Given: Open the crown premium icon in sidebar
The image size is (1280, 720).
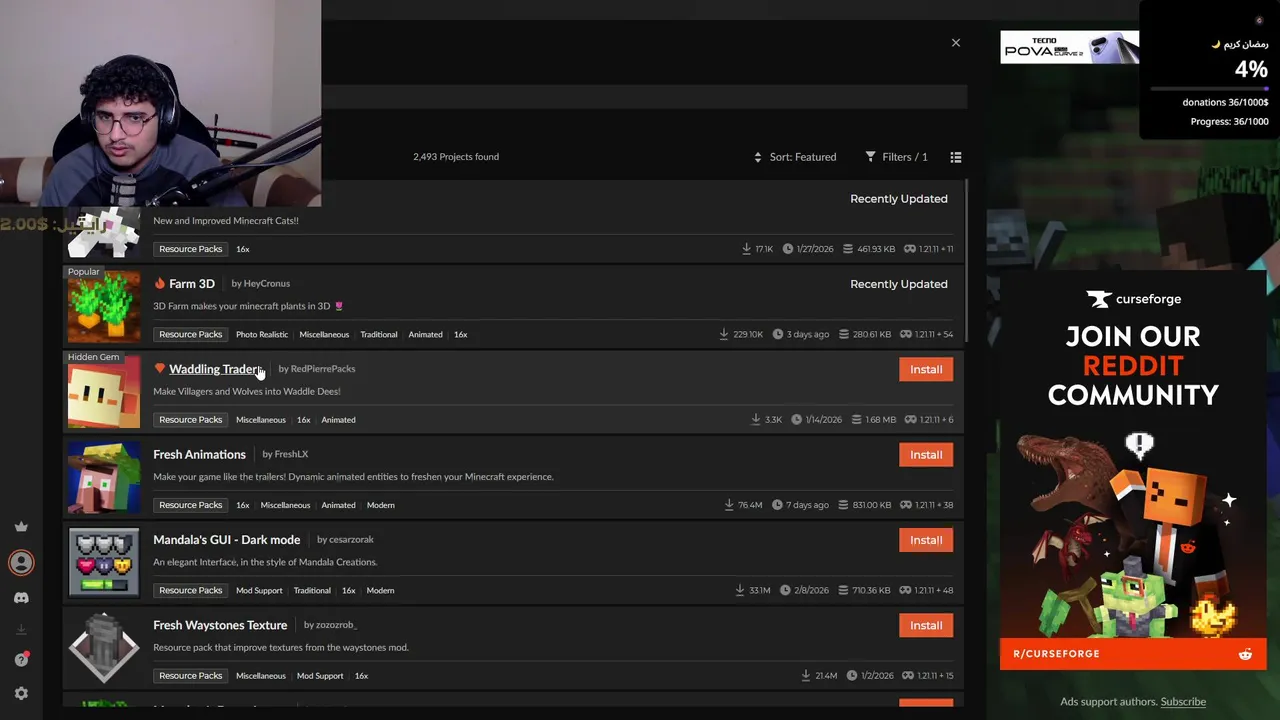Looking at the screenshot, I should pos(21,527).
